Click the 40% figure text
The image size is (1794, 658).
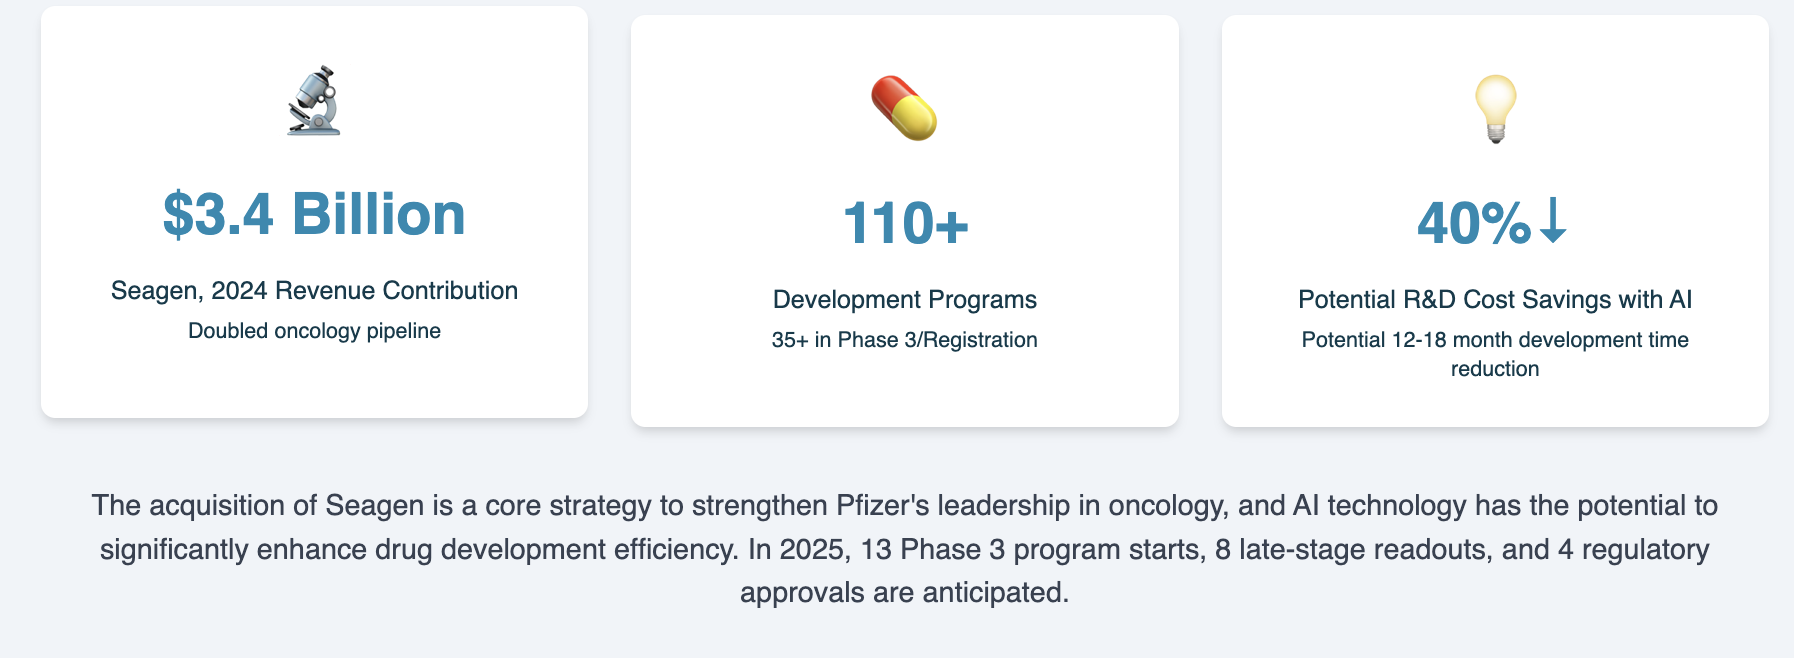(x=1474, y=223)
